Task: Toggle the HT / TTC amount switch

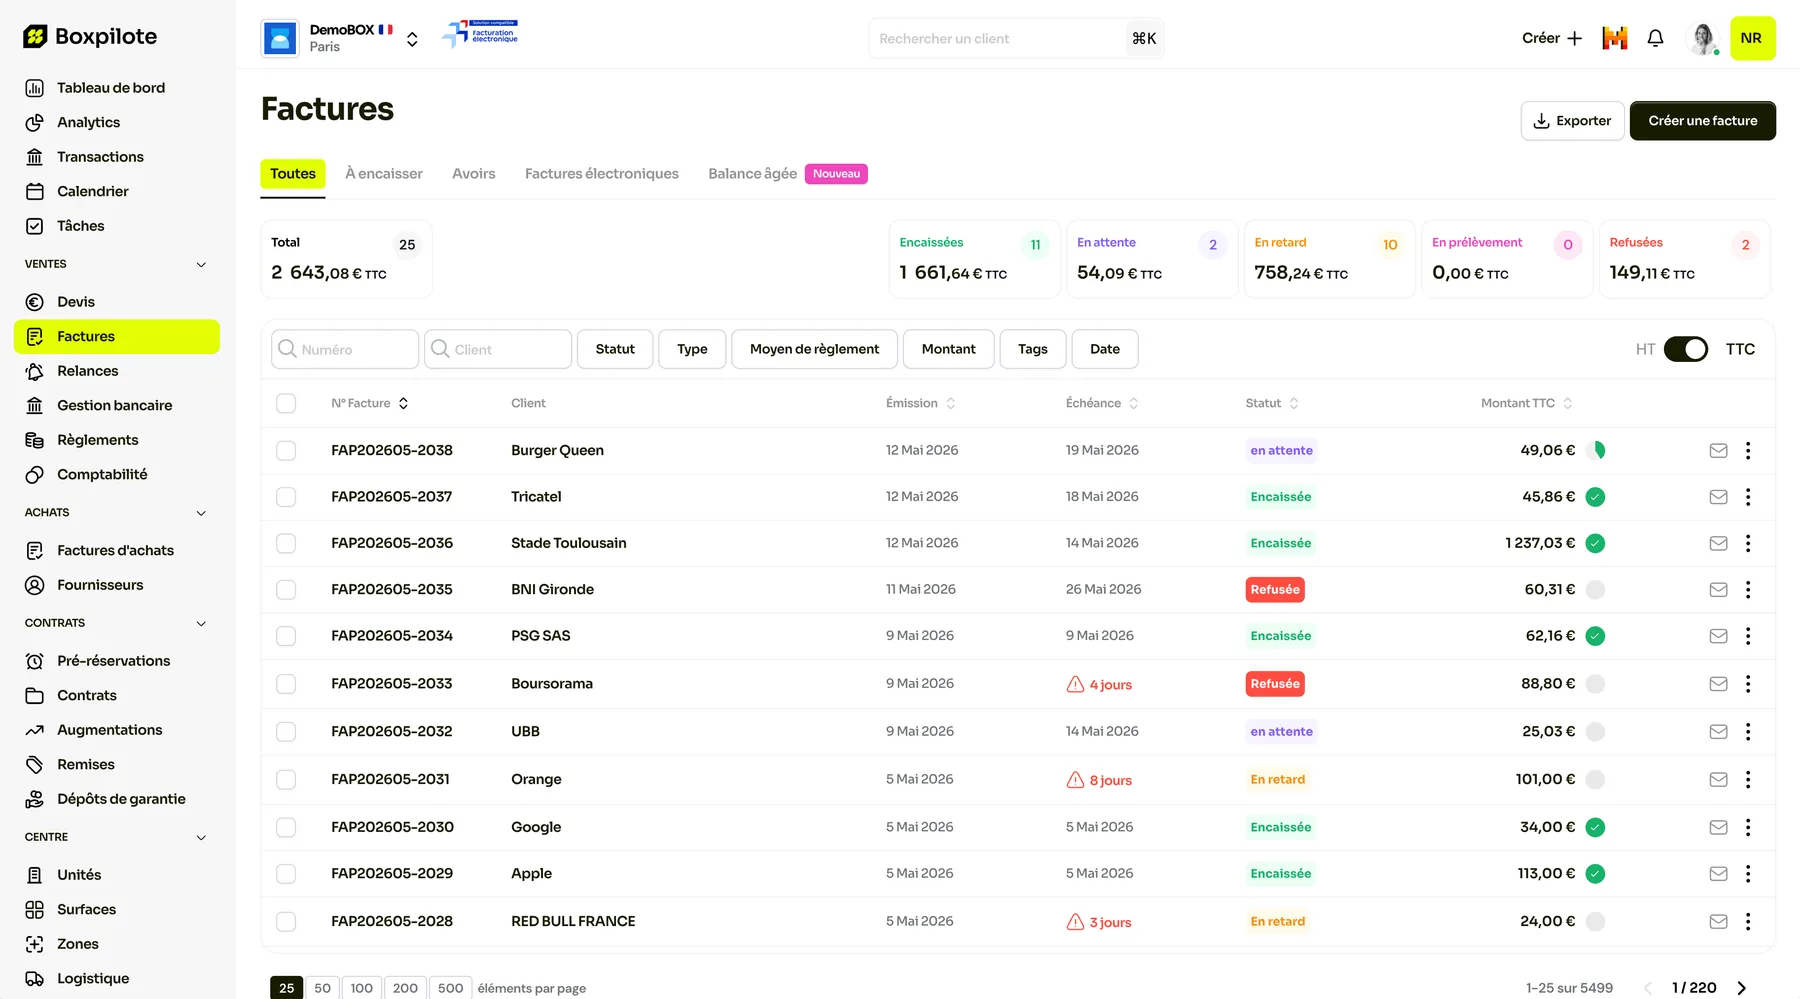Action: pos(1686,349)
